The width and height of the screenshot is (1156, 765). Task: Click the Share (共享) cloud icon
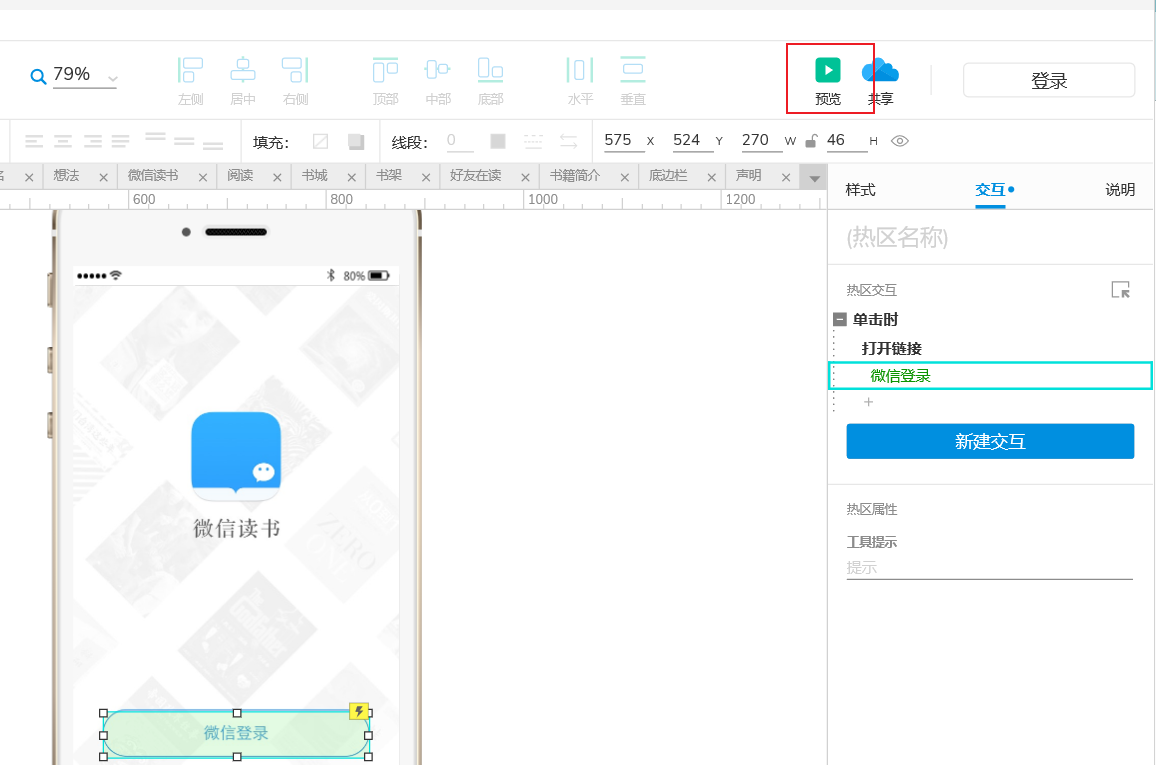click(880, 71)
